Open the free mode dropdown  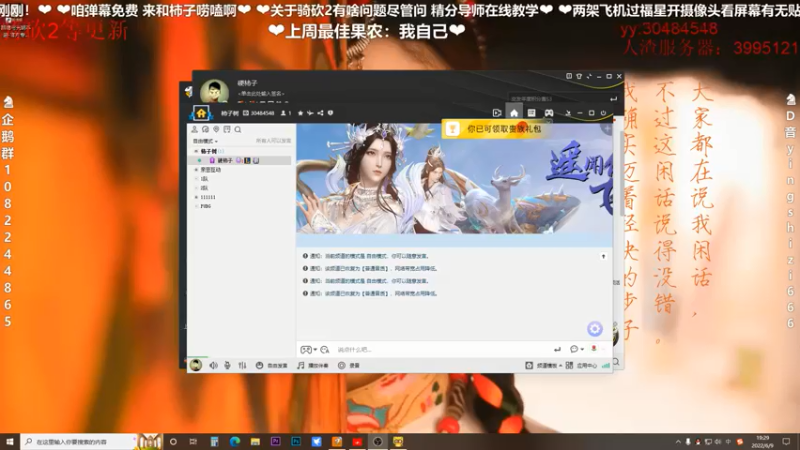click(x=205, y=141)
